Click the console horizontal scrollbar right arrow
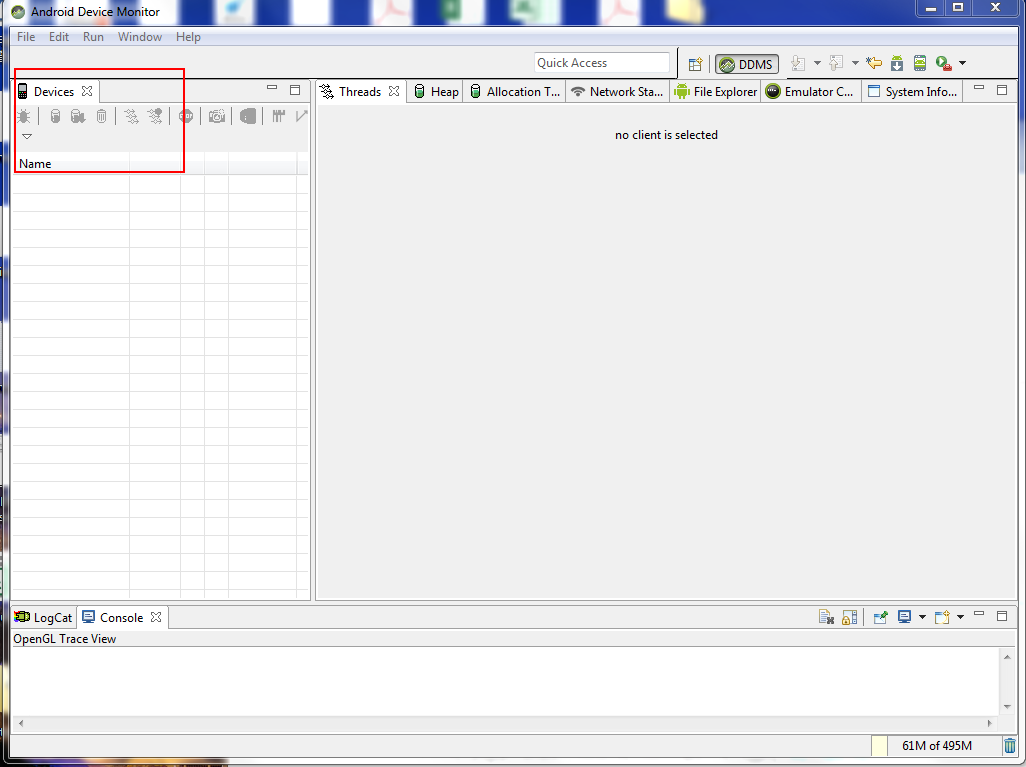The image size is (1026, 767). pos(989,723)
